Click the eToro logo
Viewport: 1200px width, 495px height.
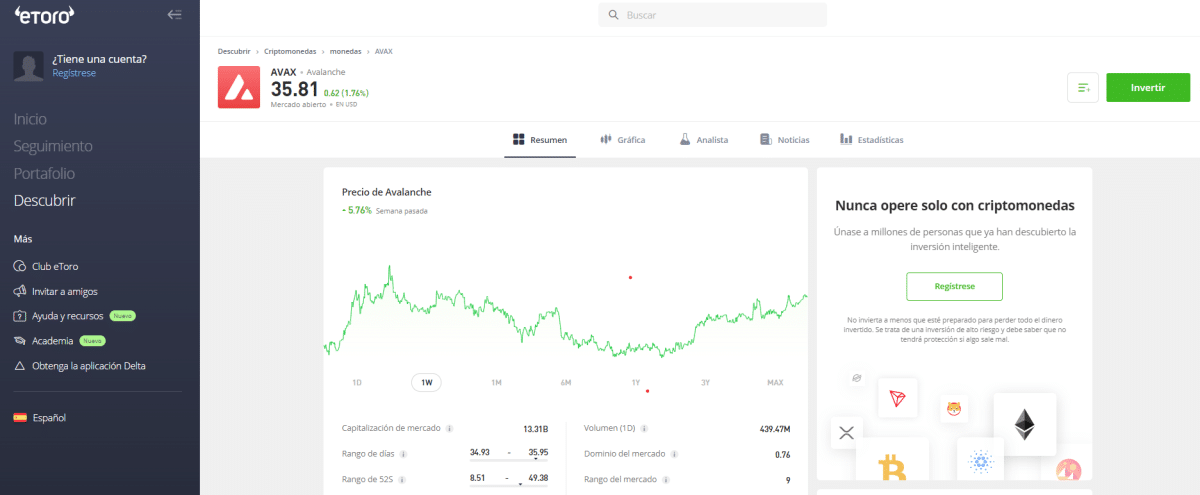[x=46, y=14]
